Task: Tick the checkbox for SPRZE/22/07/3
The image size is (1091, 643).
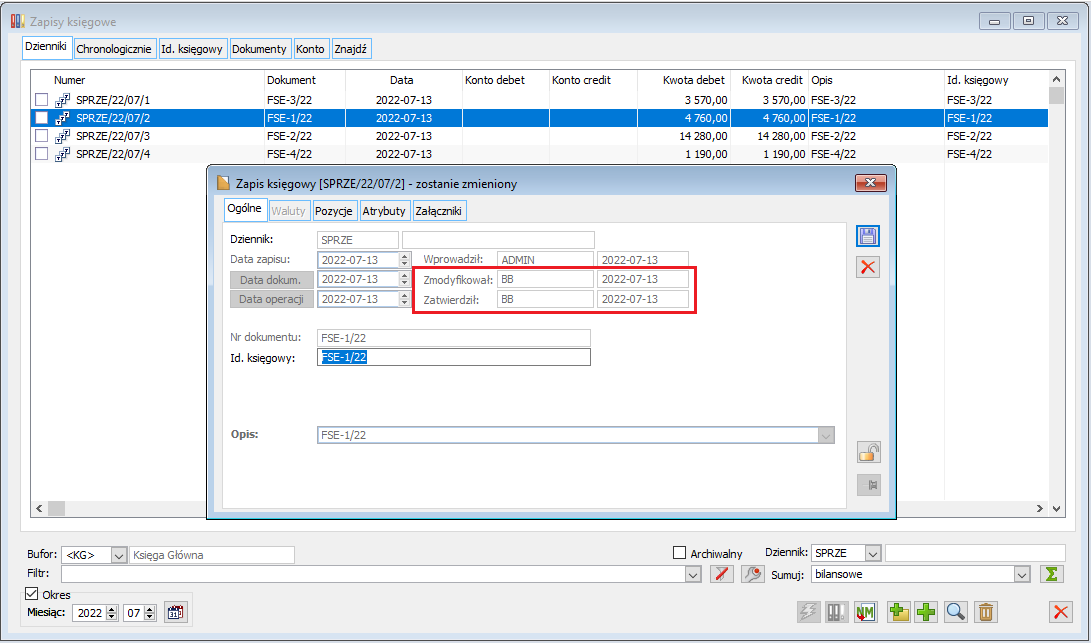Action: [x=42, y=136]
